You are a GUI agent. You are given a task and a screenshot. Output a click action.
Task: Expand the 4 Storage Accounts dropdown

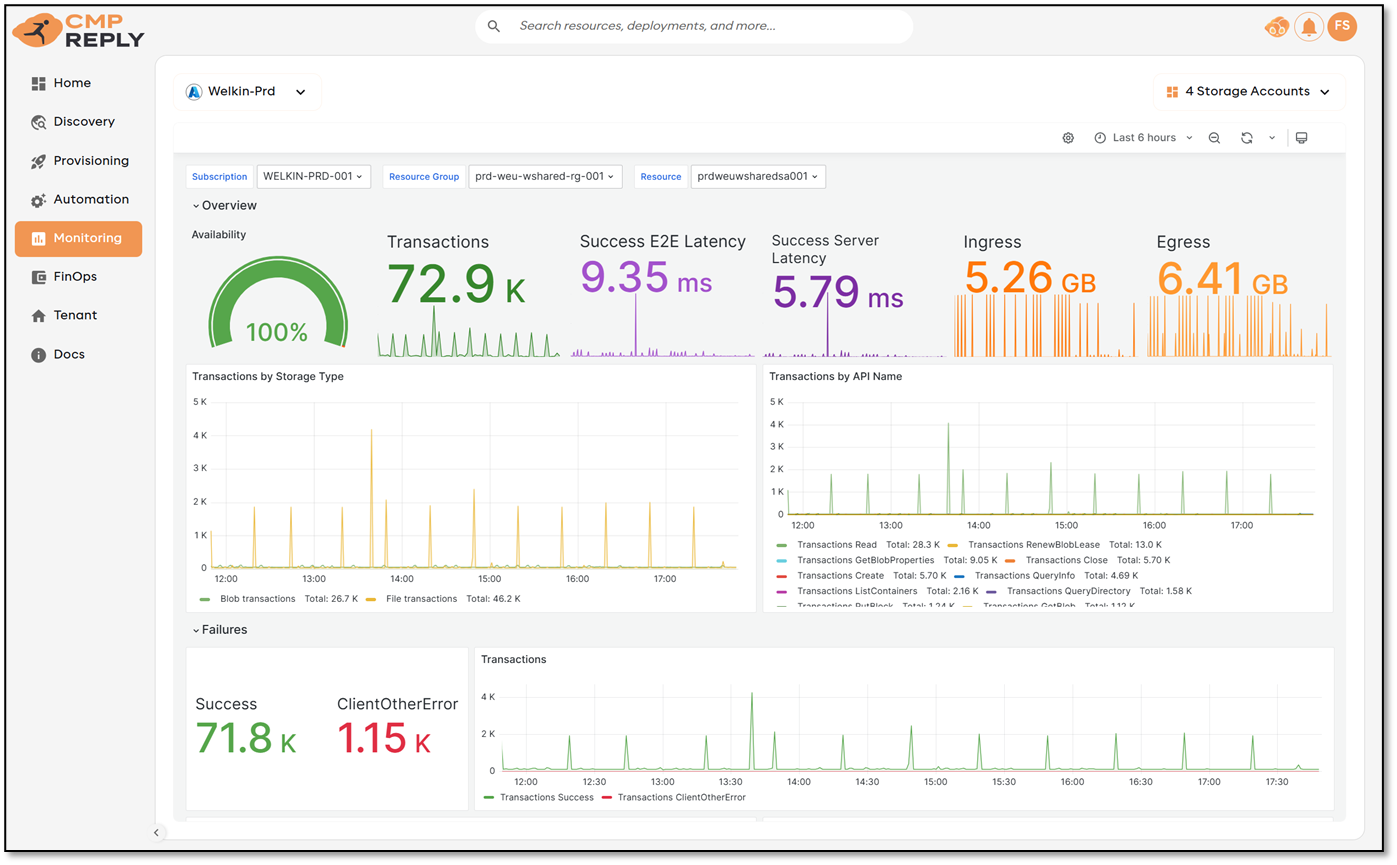[x=1249, y=92]
